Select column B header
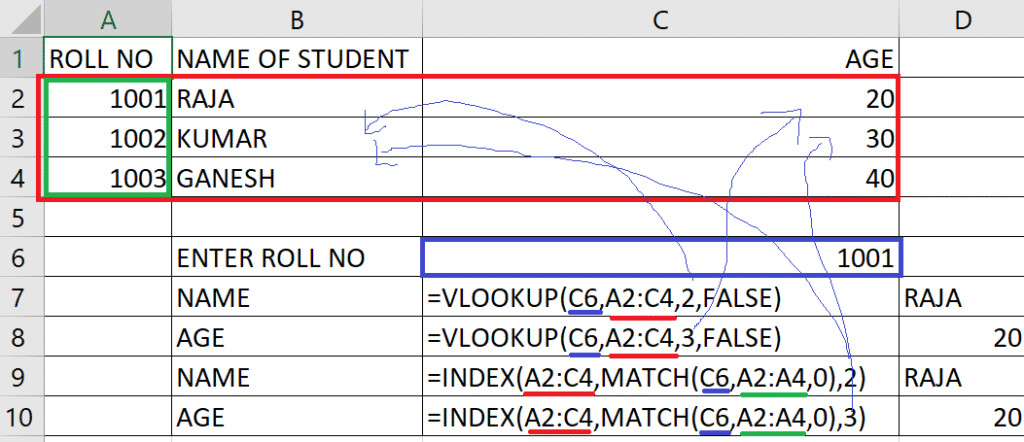The width and height of the screenshot is (1024, 442). [297, 20]
